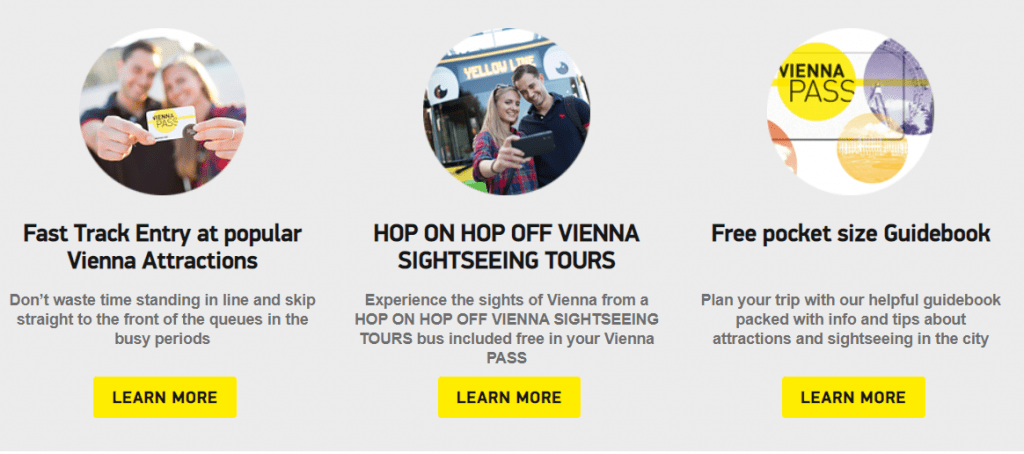The image size is (1024, 454).
Task: Click the Vienna Pass card held by couple
Action: click(x=170, y=122)
